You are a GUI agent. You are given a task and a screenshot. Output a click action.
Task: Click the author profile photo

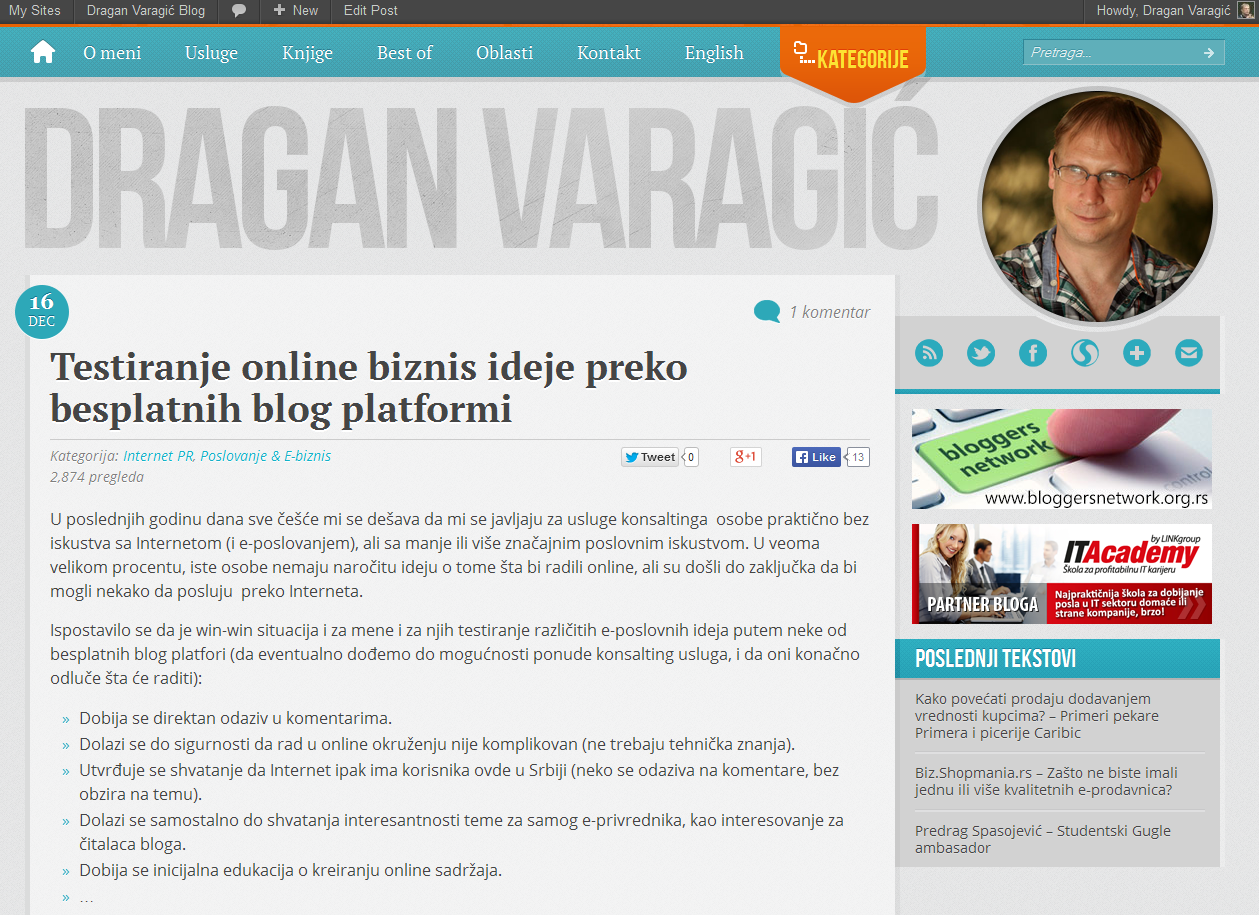[1097, 208]
